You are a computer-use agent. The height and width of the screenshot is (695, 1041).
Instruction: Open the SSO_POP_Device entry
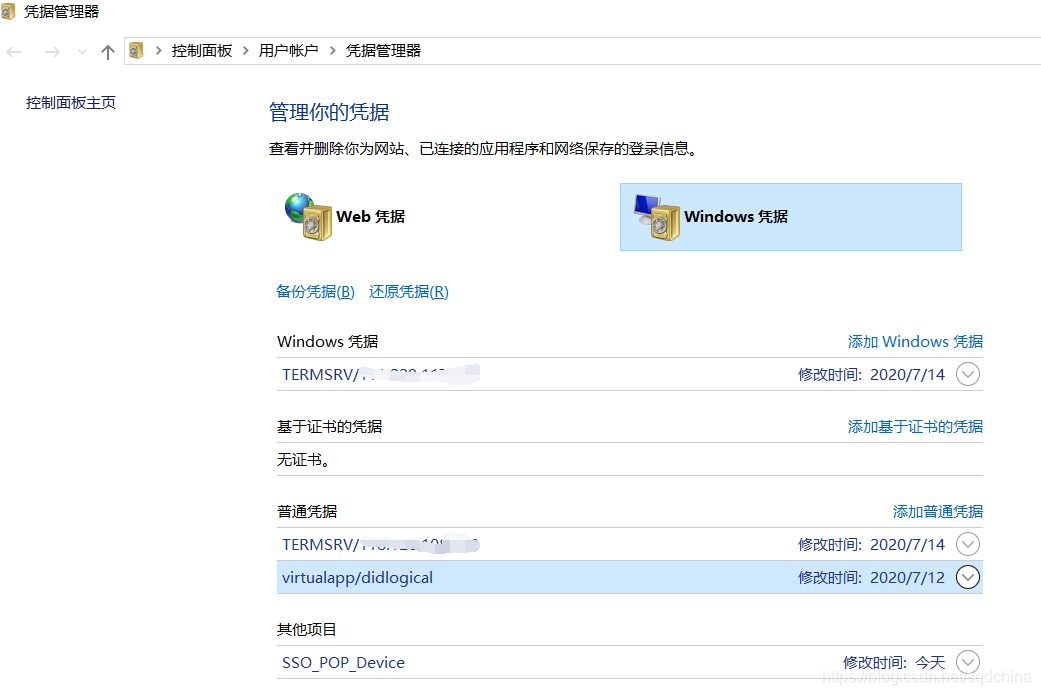point(629,662)
